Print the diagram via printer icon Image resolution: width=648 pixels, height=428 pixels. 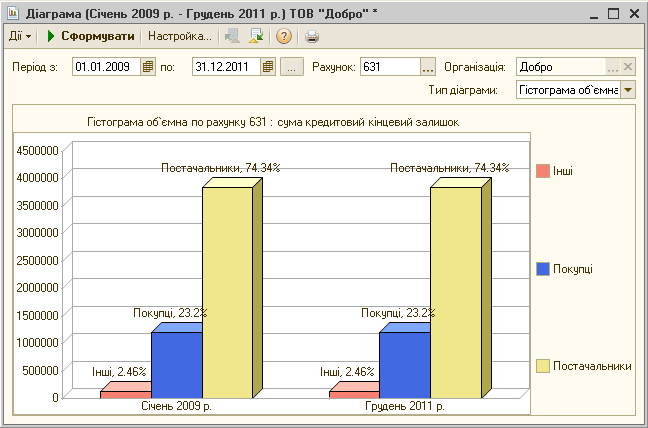pyautogui.click(x=312, y=37)
